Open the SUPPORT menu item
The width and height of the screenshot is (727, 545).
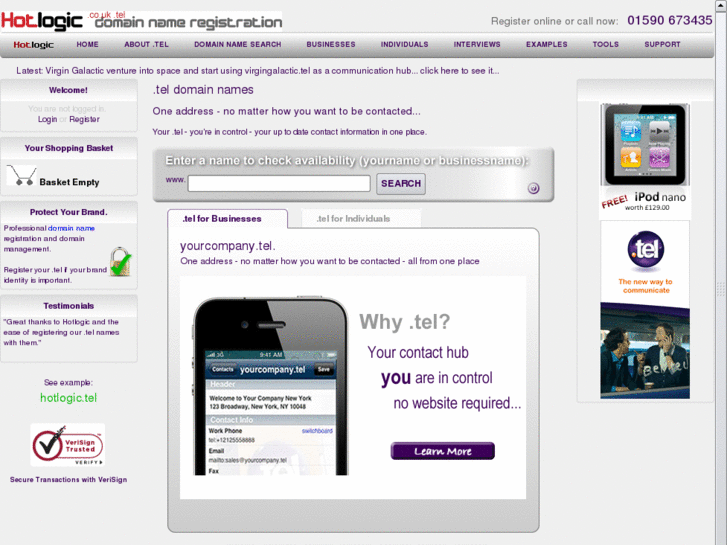coord(663,45)
